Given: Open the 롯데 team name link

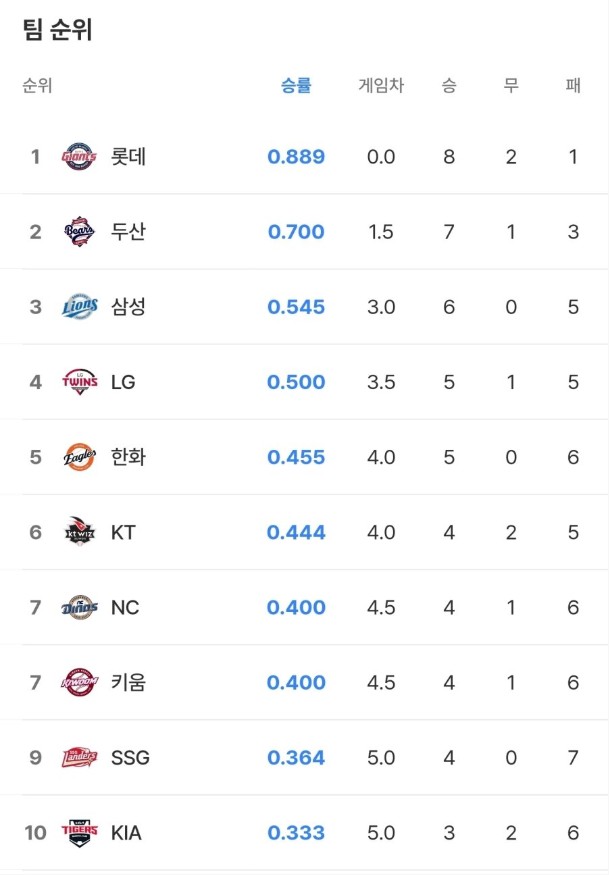Looking at the screenshot, I should point(129,157).
